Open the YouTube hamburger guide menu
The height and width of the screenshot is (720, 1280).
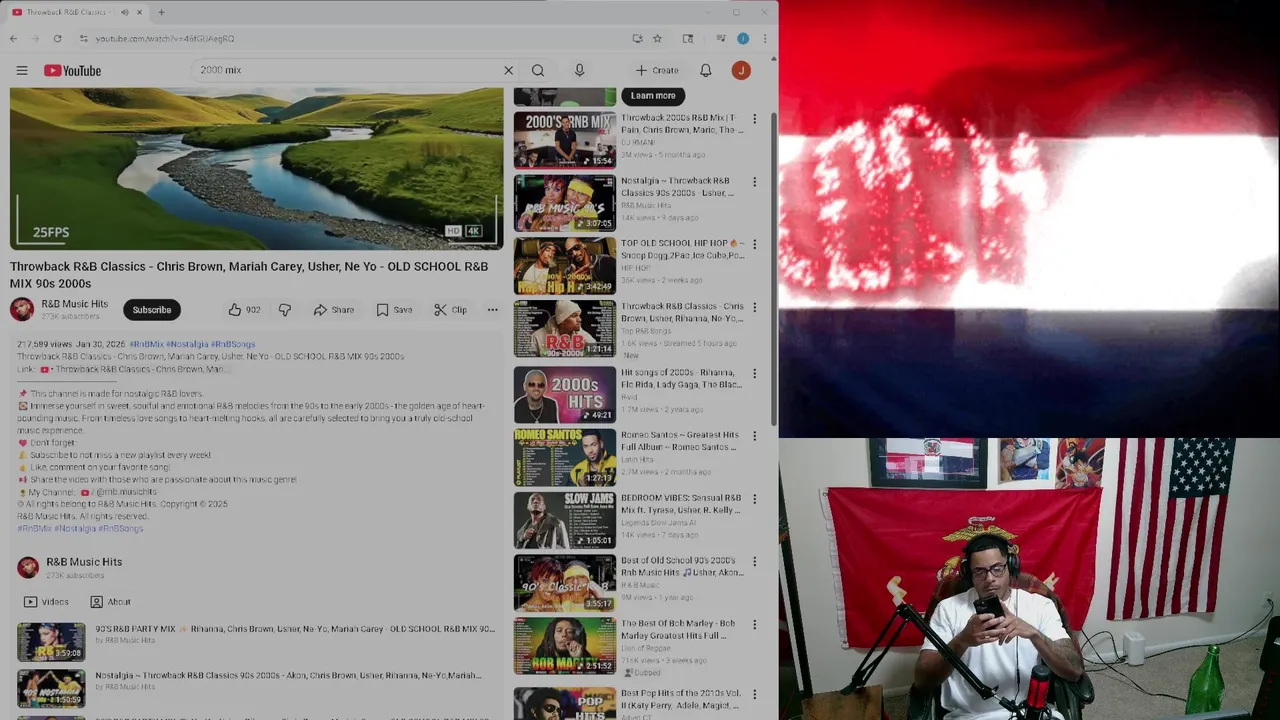coord(22,70)
